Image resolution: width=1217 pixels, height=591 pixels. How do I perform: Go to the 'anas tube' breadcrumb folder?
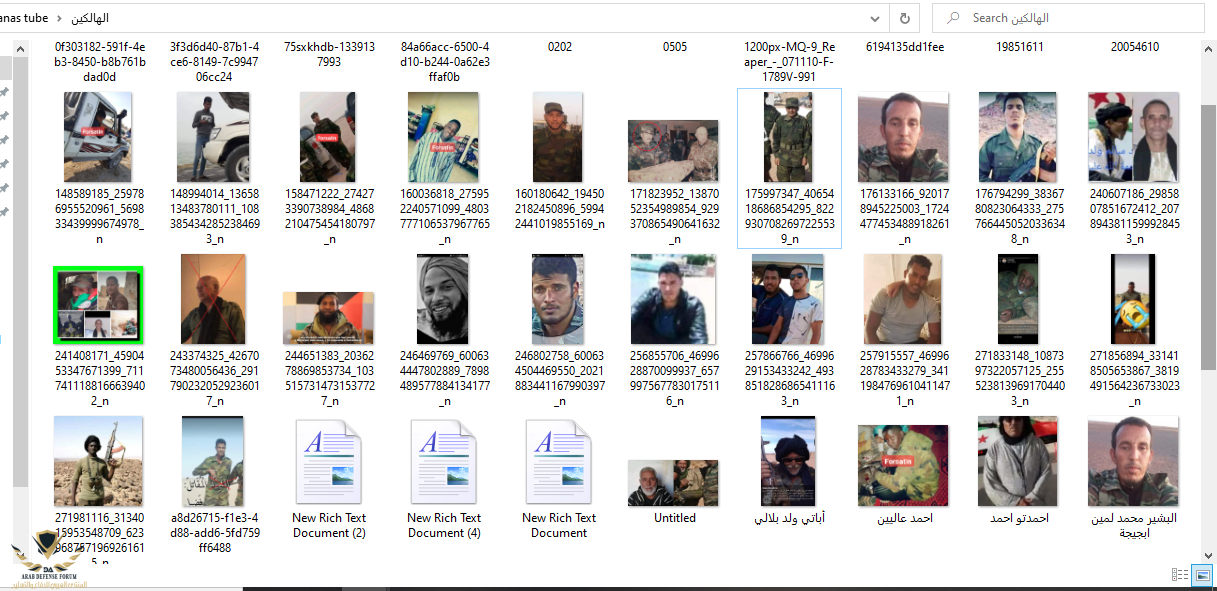[x=22, y=19]
